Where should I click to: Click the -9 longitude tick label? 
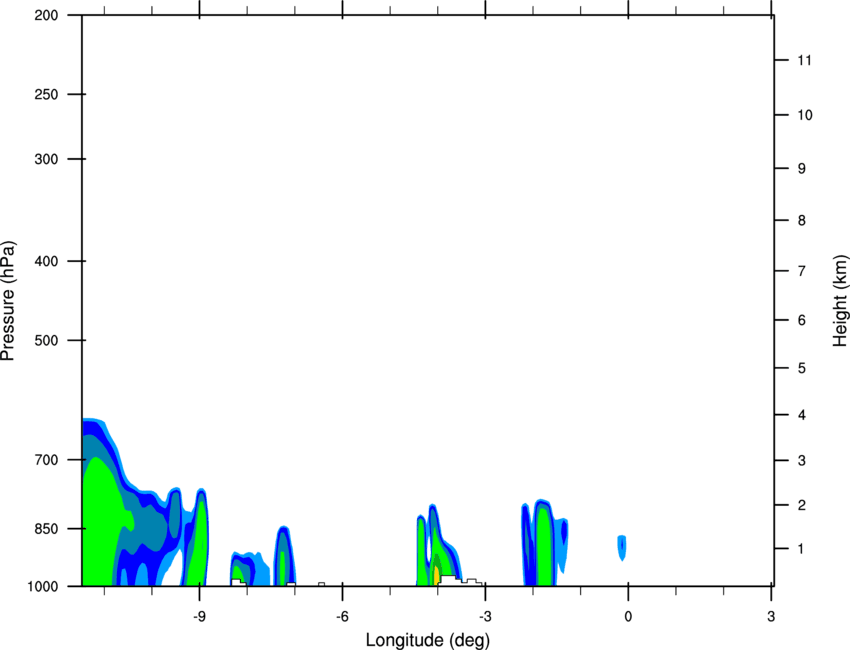click(x=199, y=617)
